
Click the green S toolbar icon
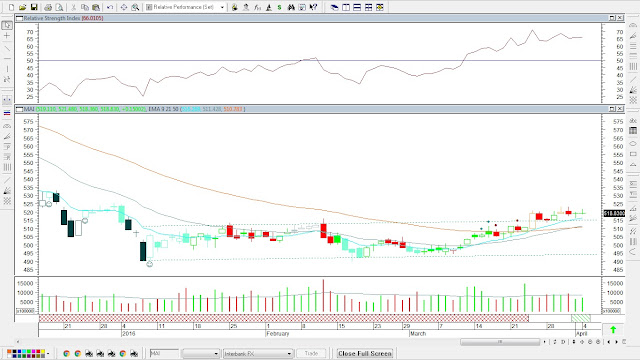280,7
